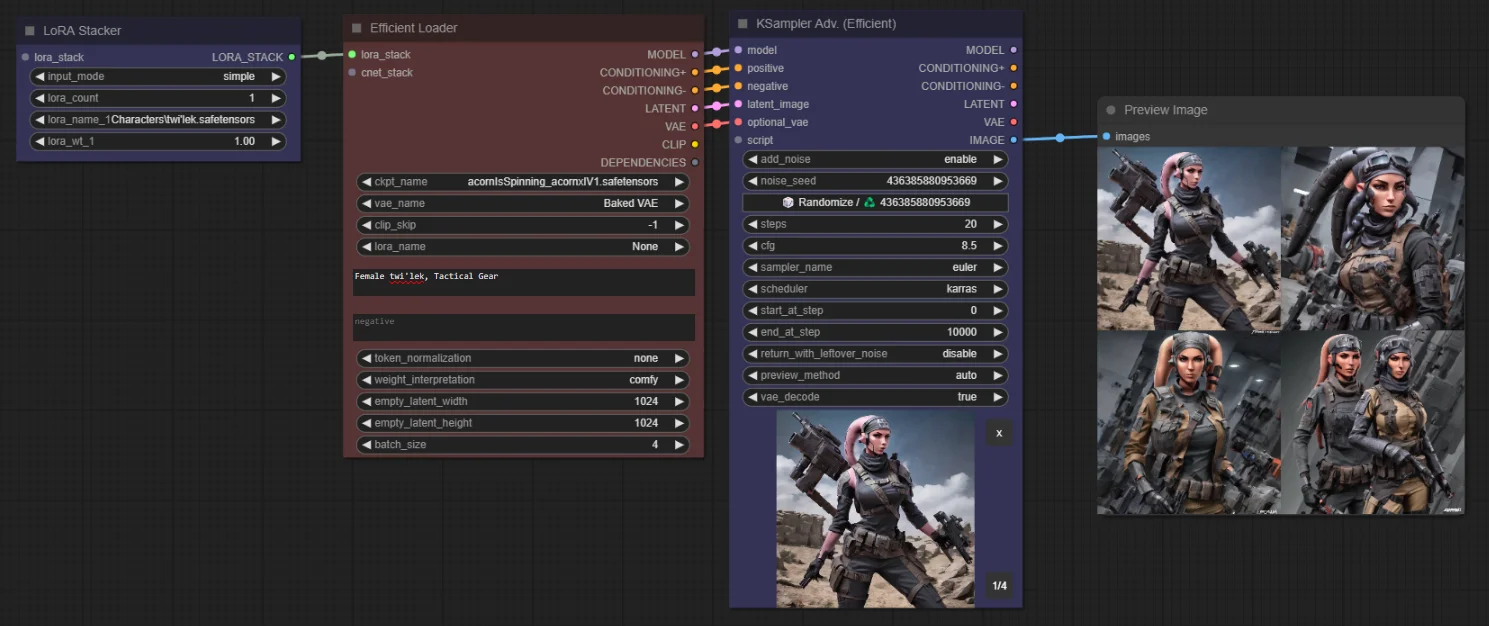Toggle add_noise enable setting
Screen dimensions: 1489x626
[x=875, y=159]
